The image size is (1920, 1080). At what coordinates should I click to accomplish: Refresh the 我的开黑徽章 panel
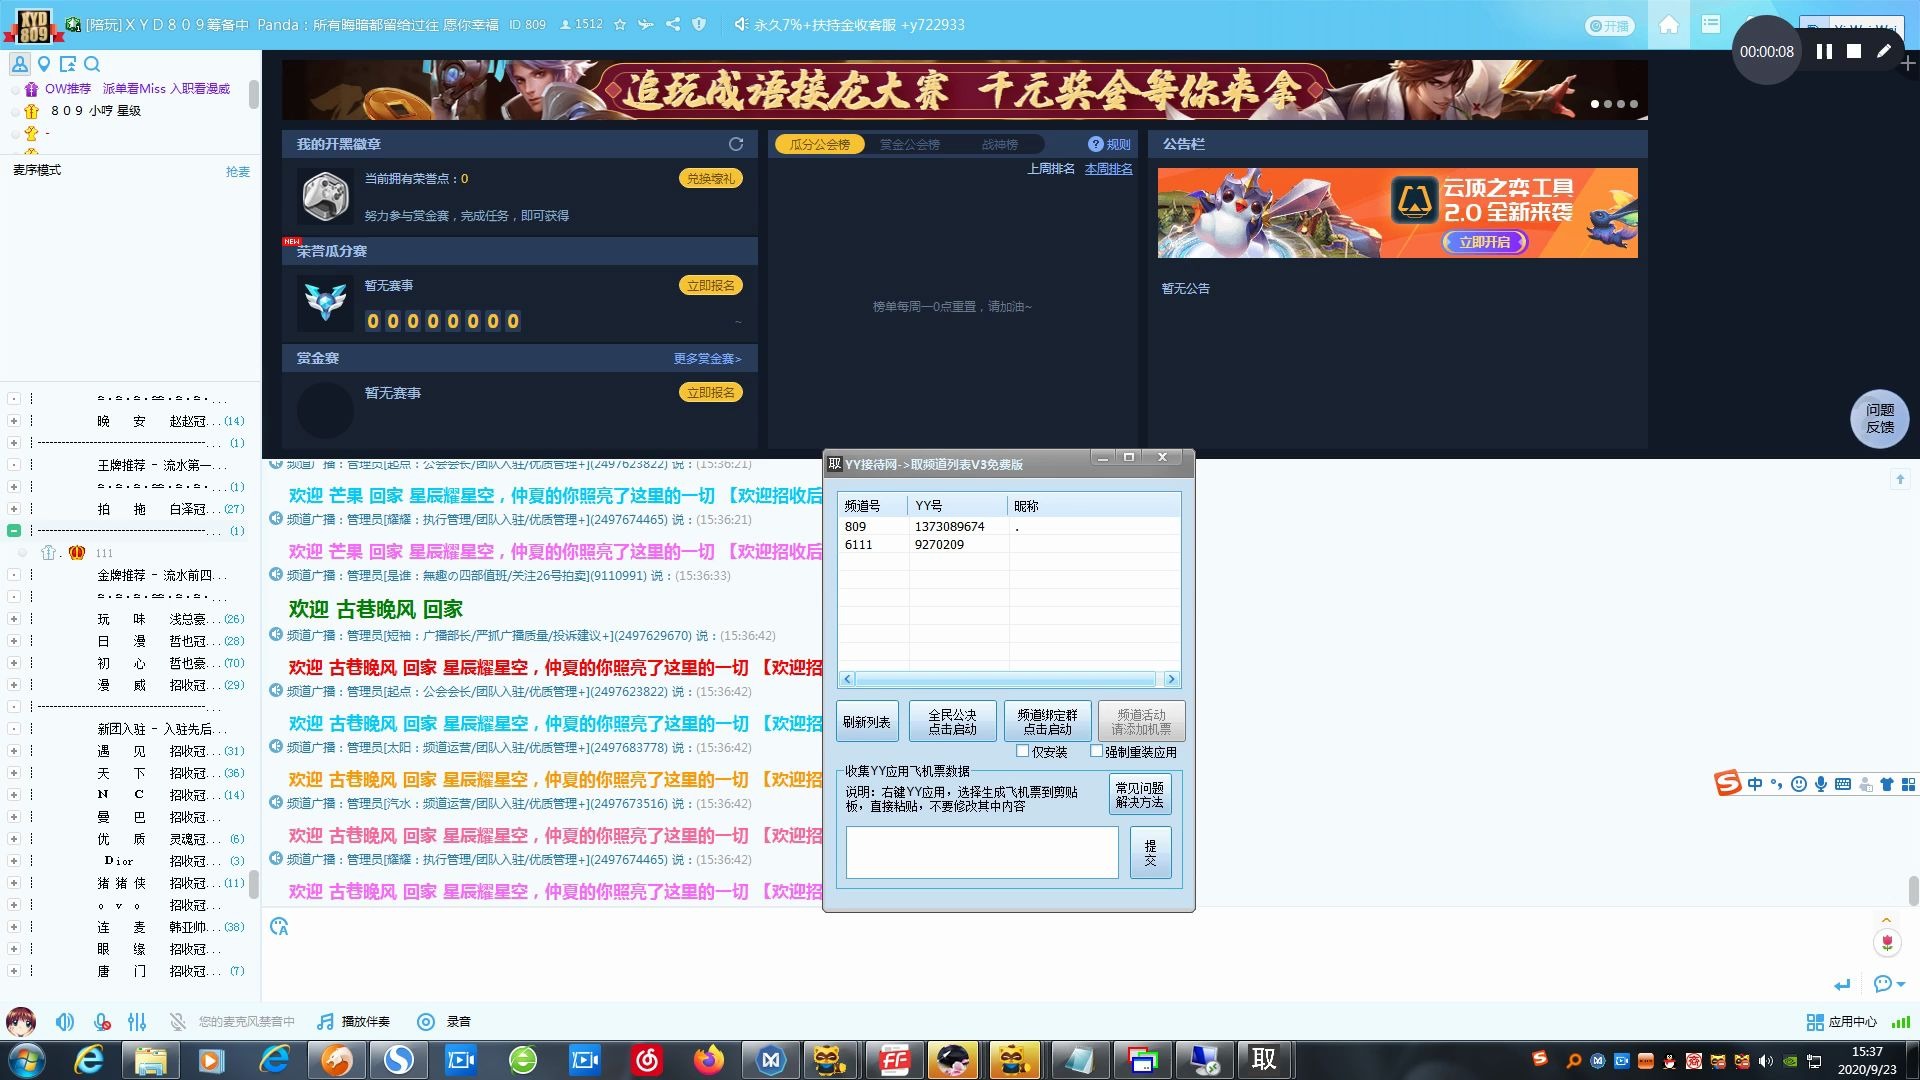[x=736, y=144]
